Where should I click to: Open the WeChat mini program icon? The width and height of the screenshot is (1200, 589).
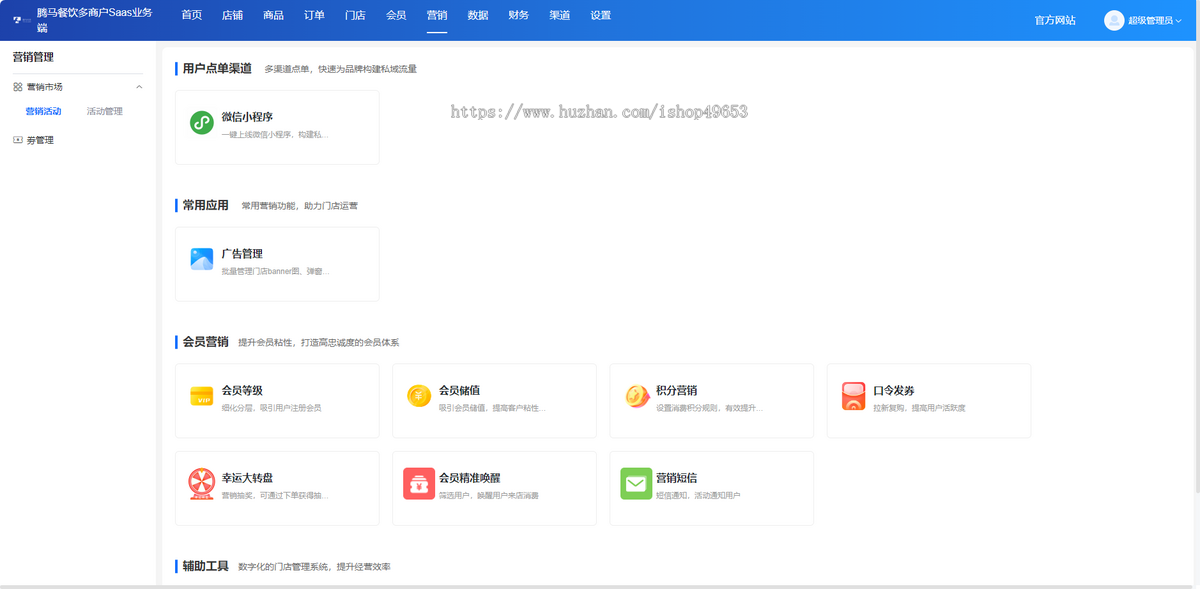click(202, 123)
